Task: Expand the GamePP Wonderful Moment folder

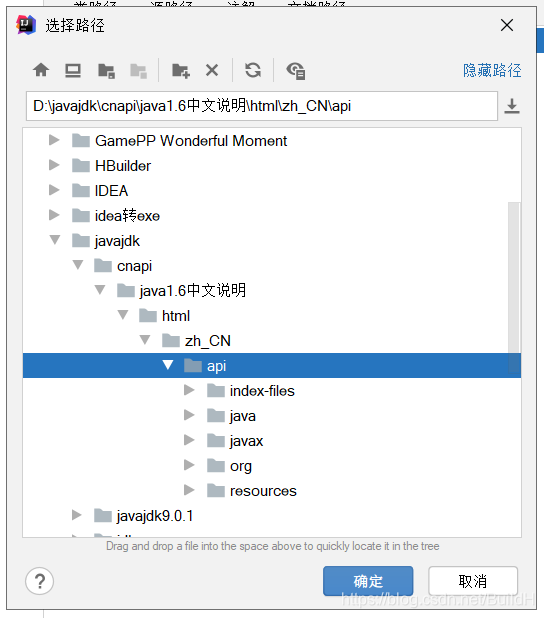Action: [54, 140]
